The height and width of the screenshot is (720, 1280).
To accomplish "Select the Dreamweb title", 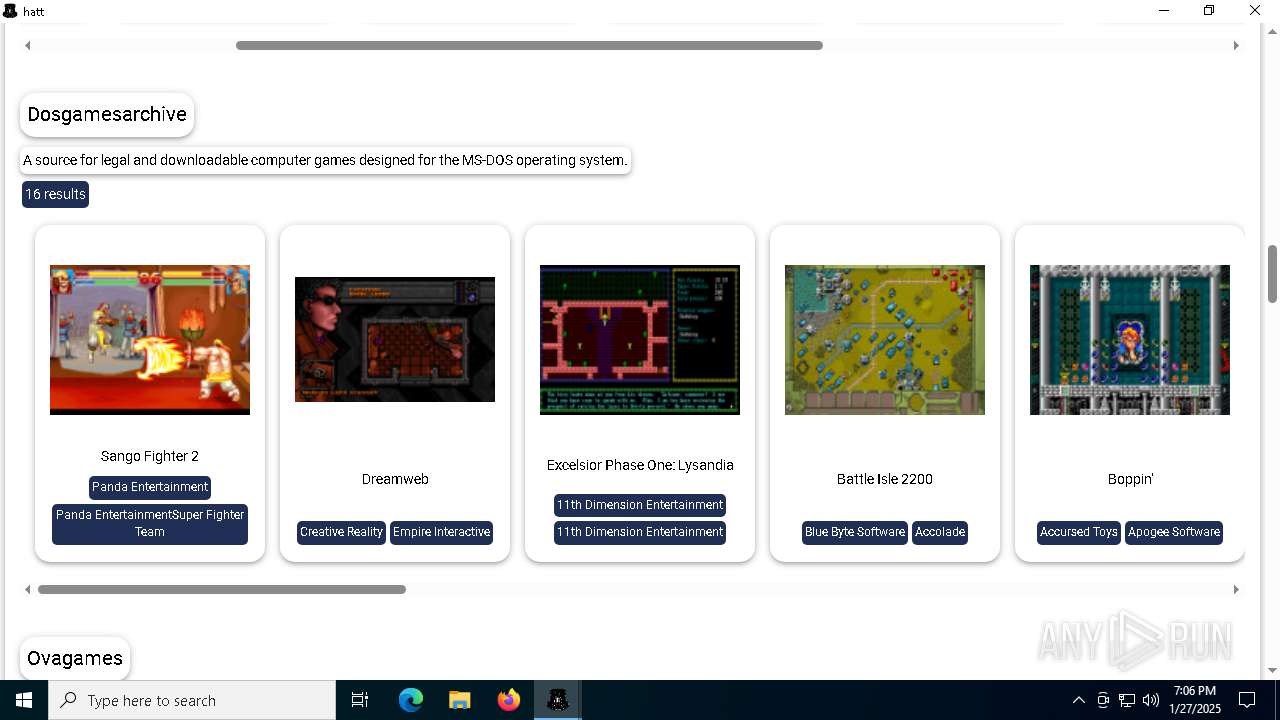I will coord(395,479).
